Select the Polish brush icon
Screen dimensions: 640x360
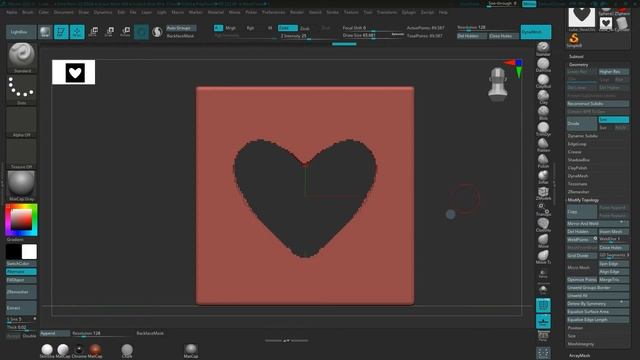pyautogui.click(x=543, y=161)
